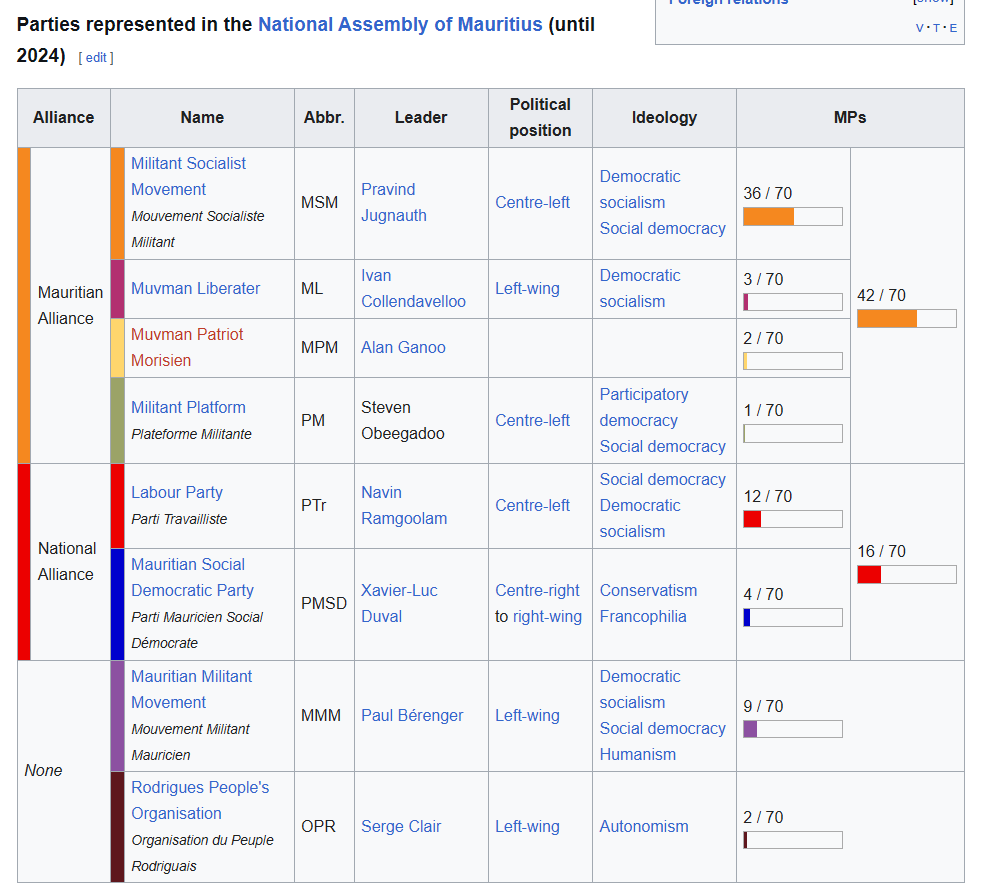983x896 pixels.
Task: Open the Militant Socialist Movement party page
Action: (x=188, y=176)
